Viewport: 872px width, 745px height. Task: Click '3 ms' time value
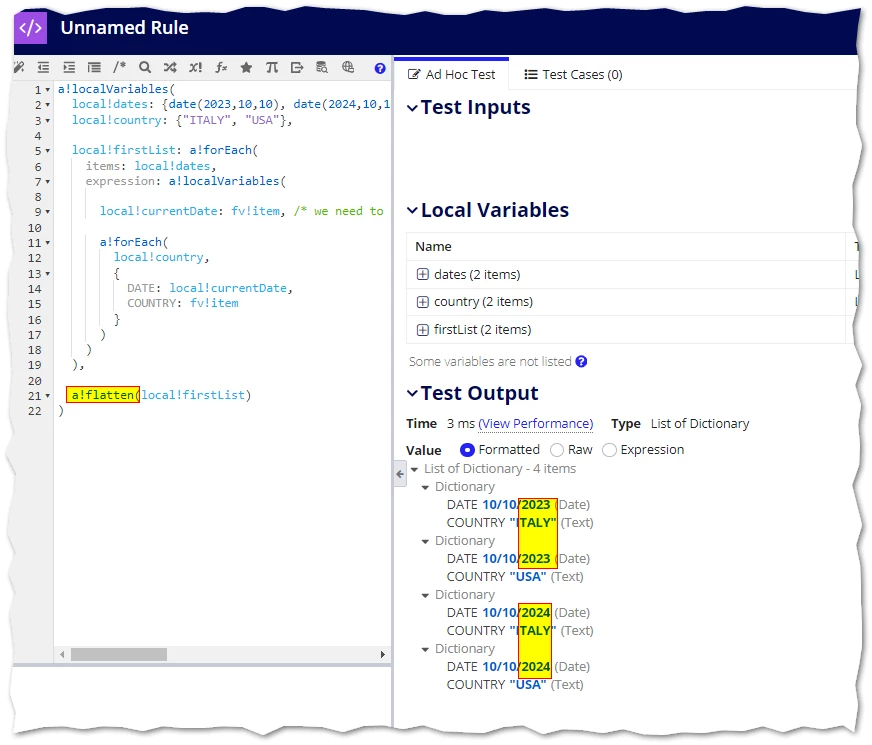tap(460, 424)
